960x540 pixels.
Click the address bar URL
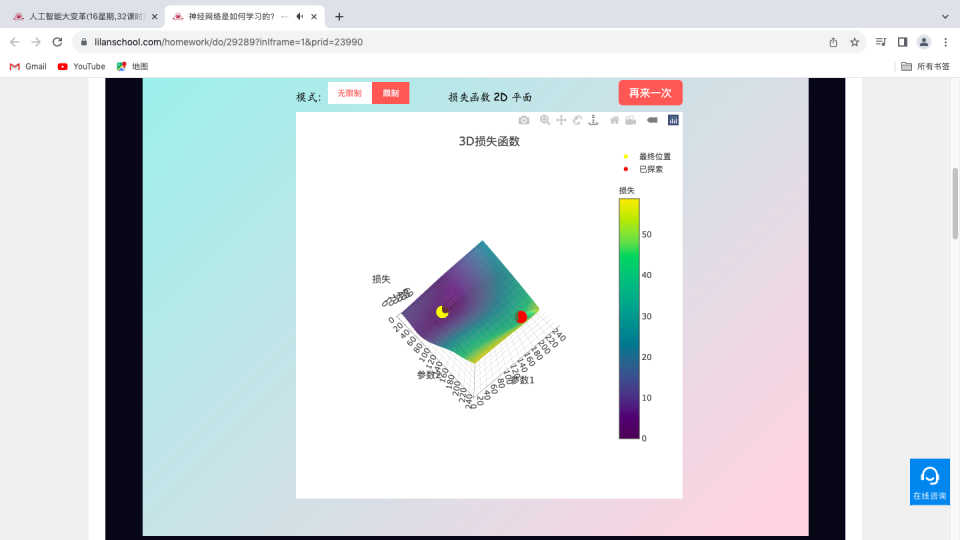coord(228,42)
